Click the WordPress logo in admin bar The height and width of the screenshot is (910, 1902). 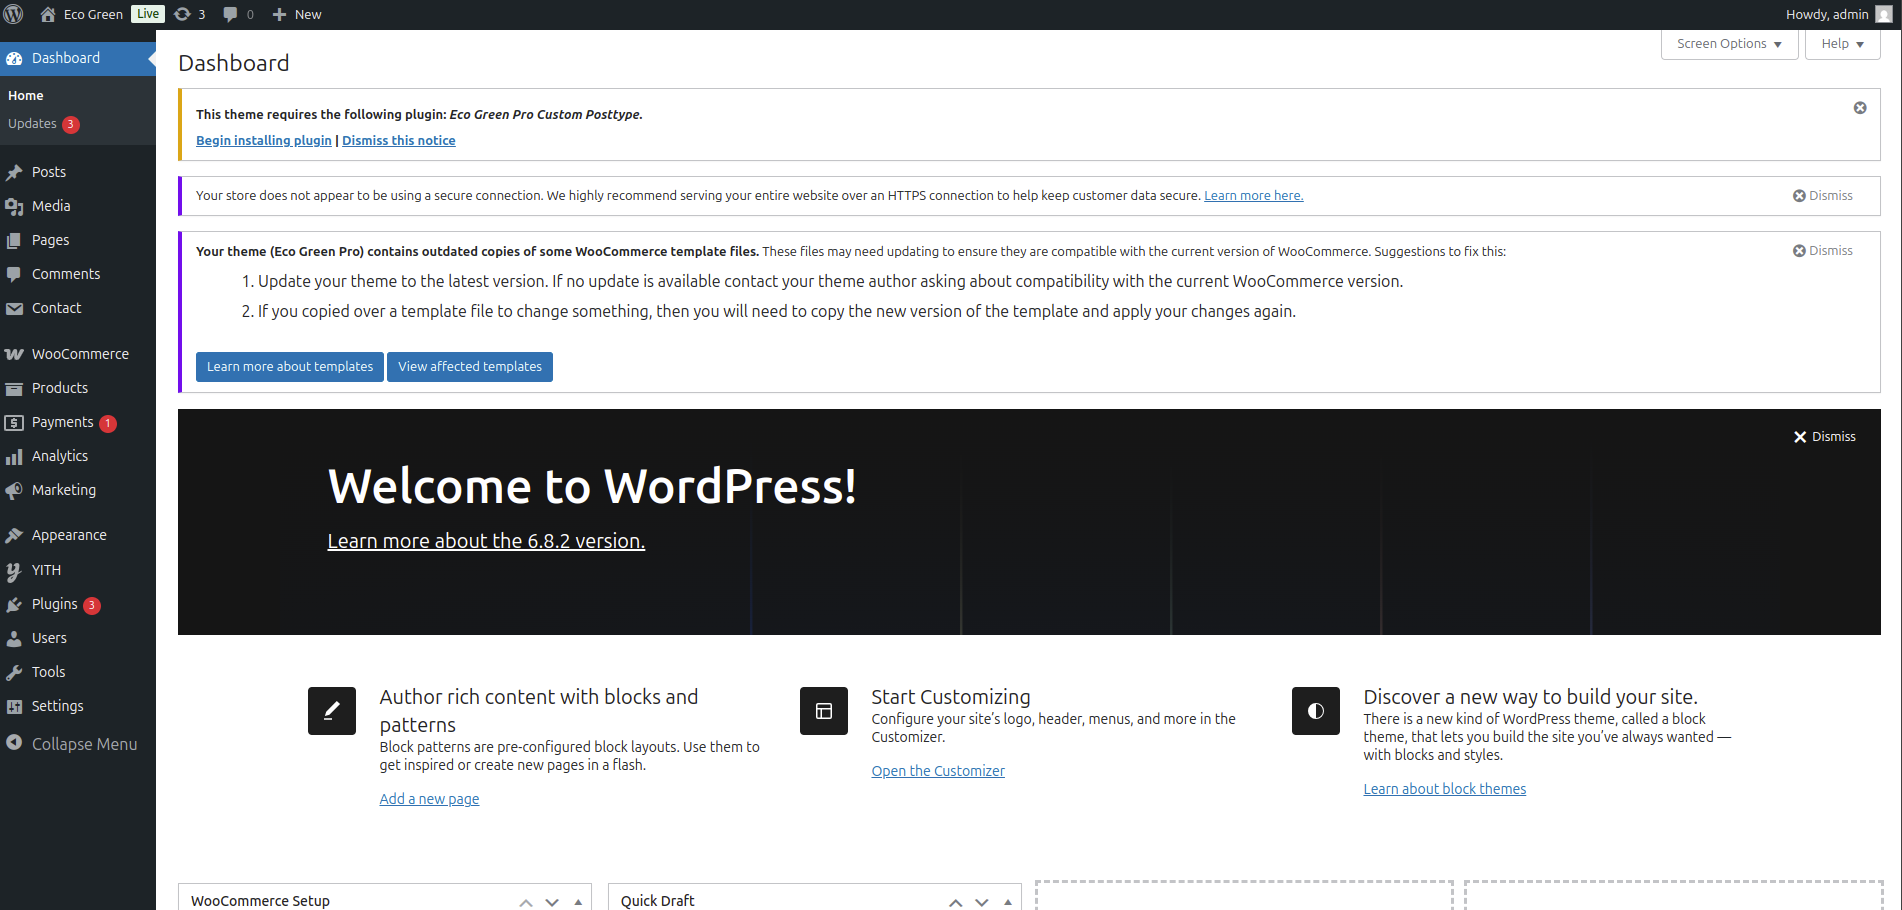[14, 14]
